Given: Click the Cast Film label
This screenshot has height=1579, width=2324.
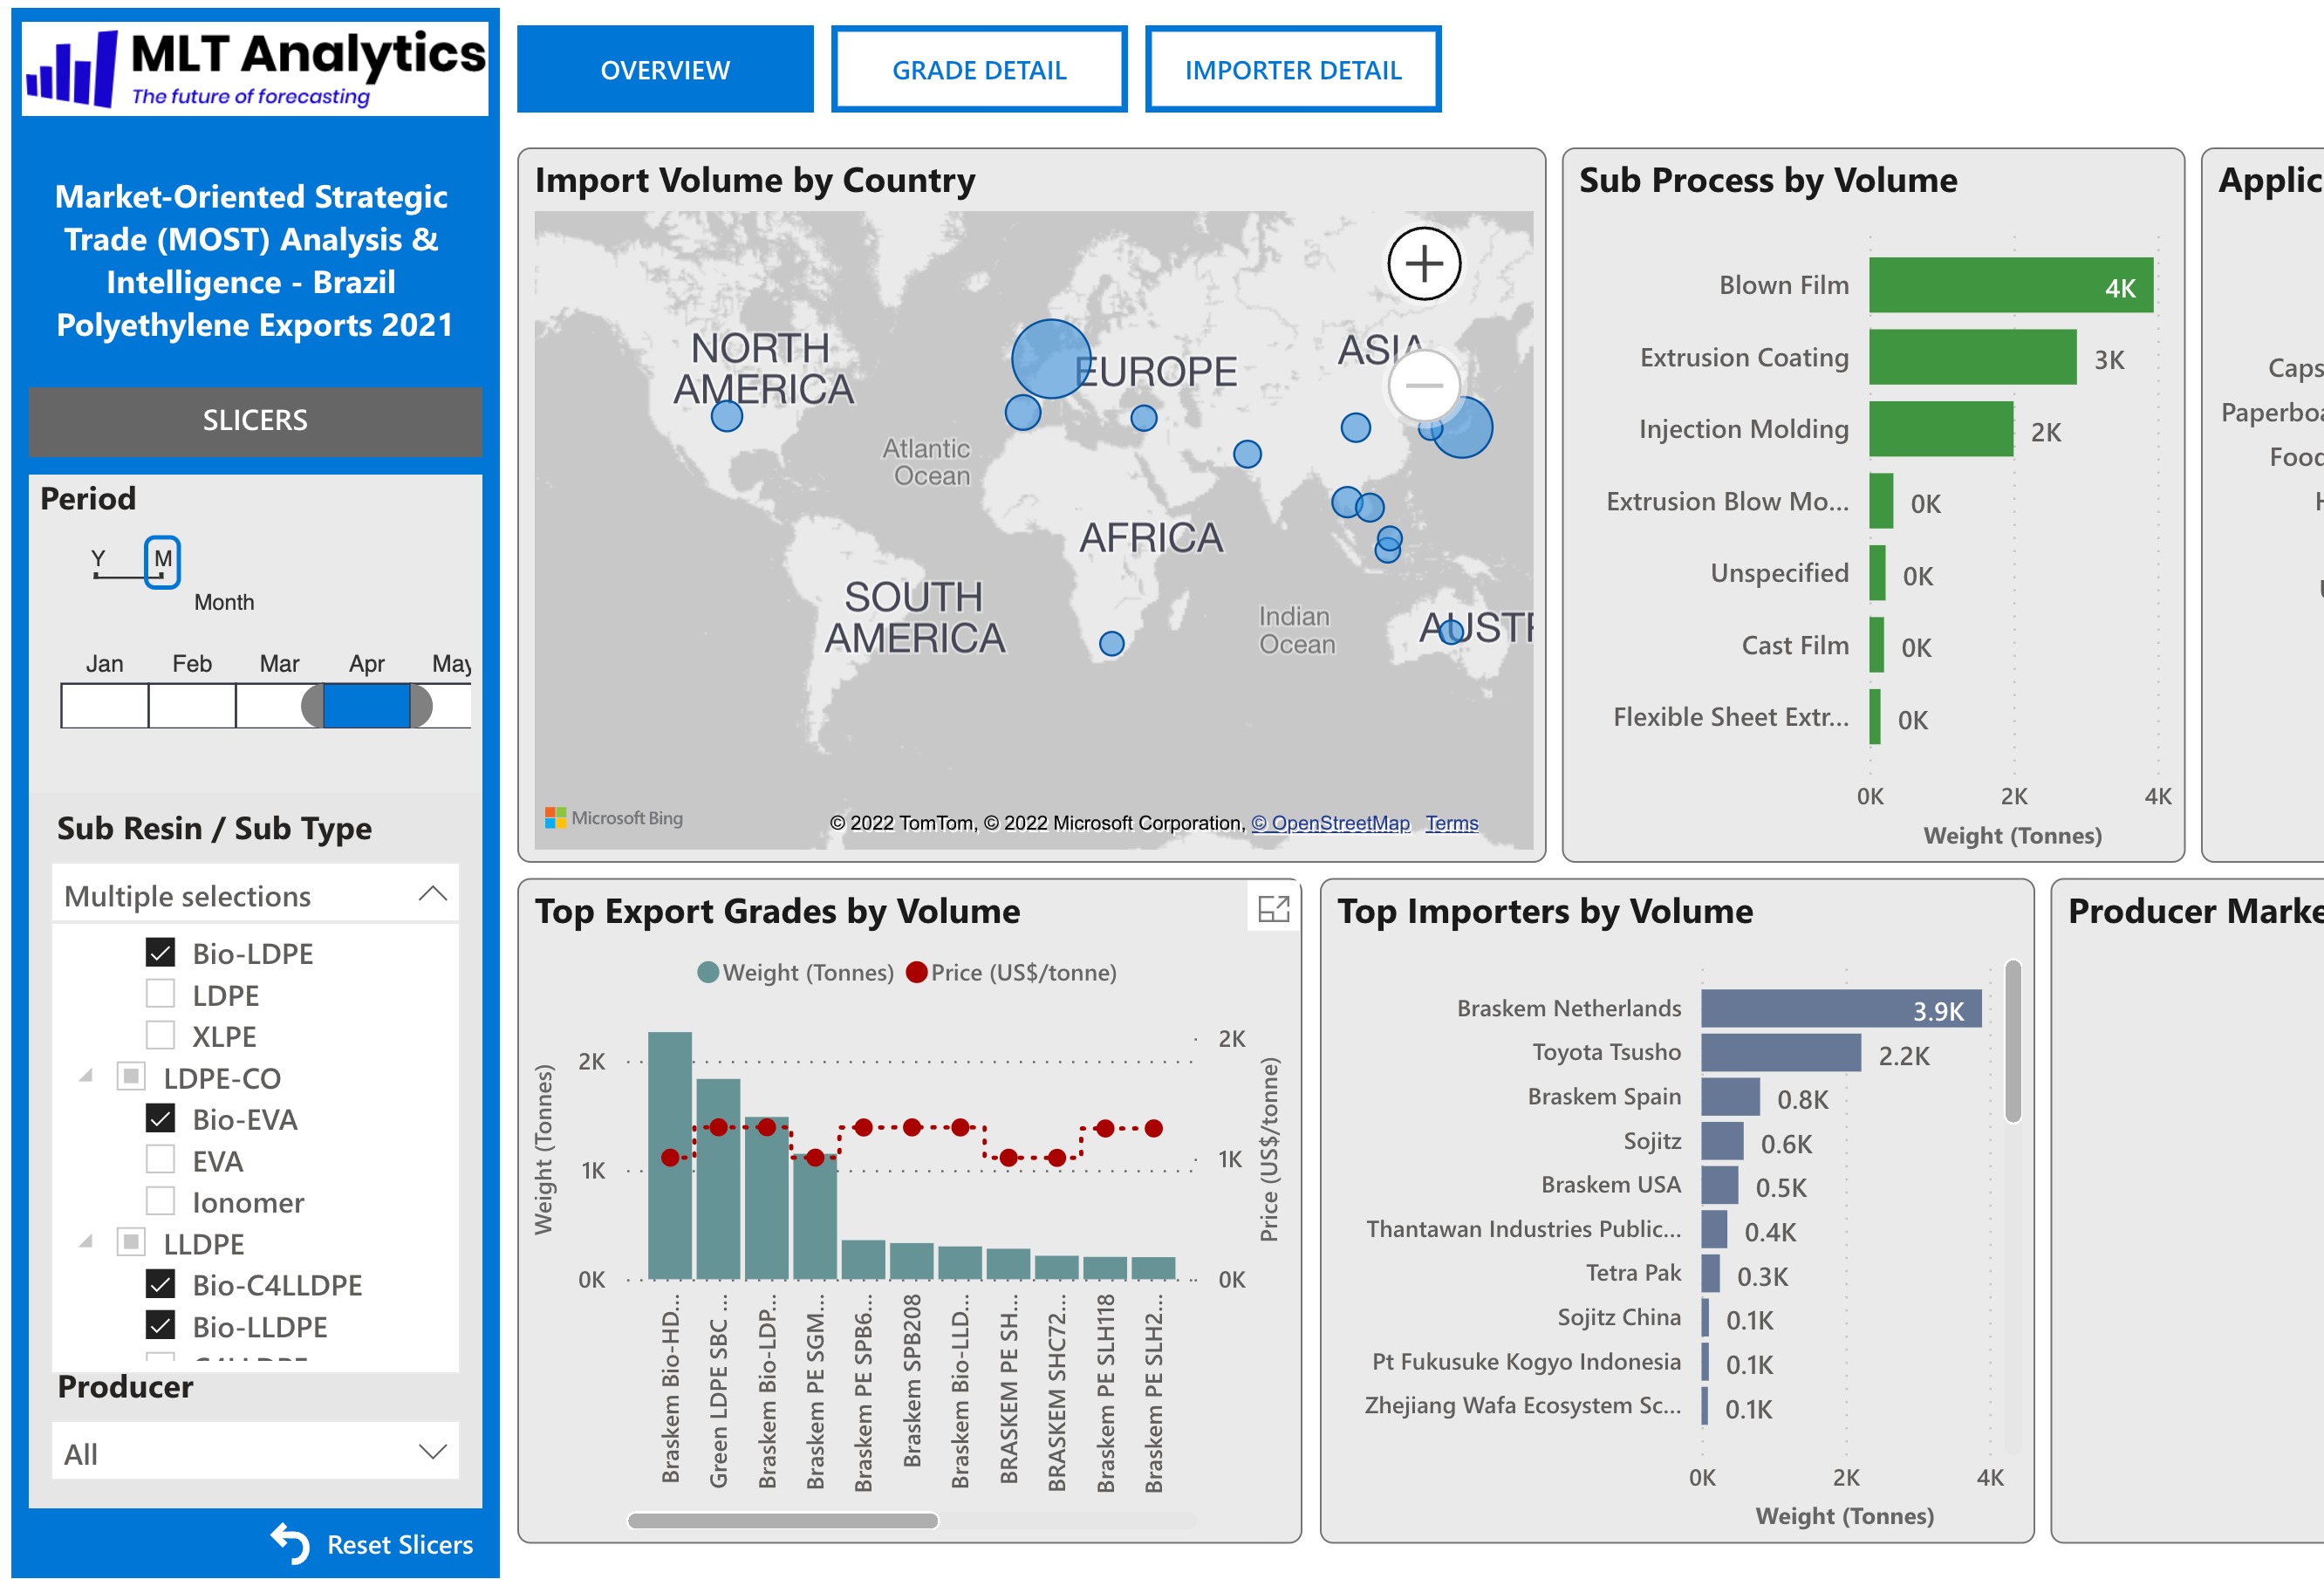Looking at the screenshot, I should tap(1795, 645).
